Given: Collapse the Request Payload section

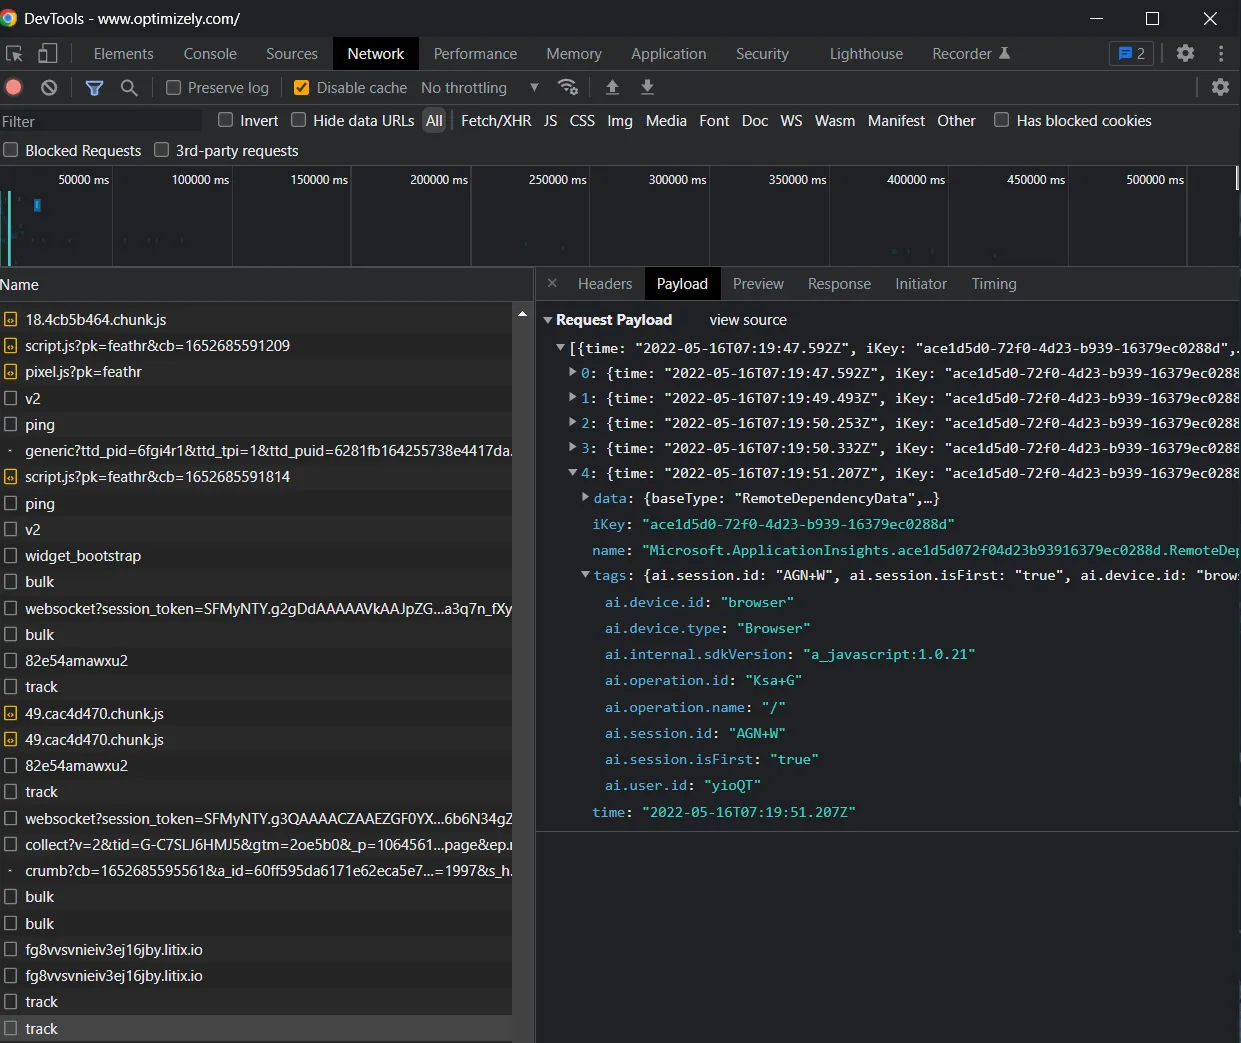Looking at the screenshot, I should (x=548, y=320).
